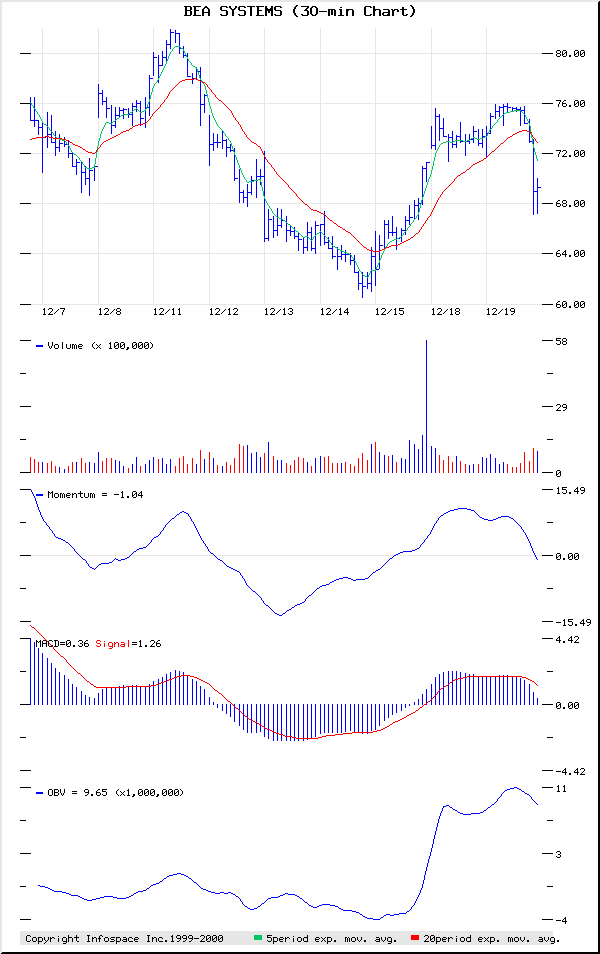Screen dimensions: 600x954
Task: Click the tallest volume spike bar
Action: tap(426, 406)
